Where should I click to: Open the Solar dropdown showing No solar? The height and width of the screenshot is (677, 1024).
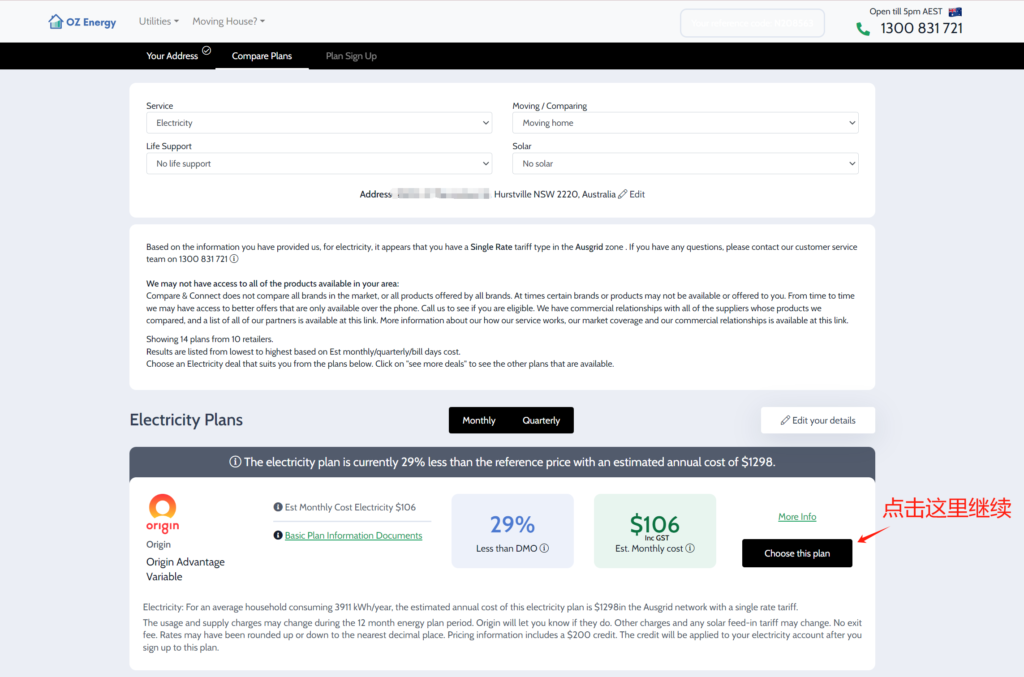pyautogui.click(x=685, y=164)
